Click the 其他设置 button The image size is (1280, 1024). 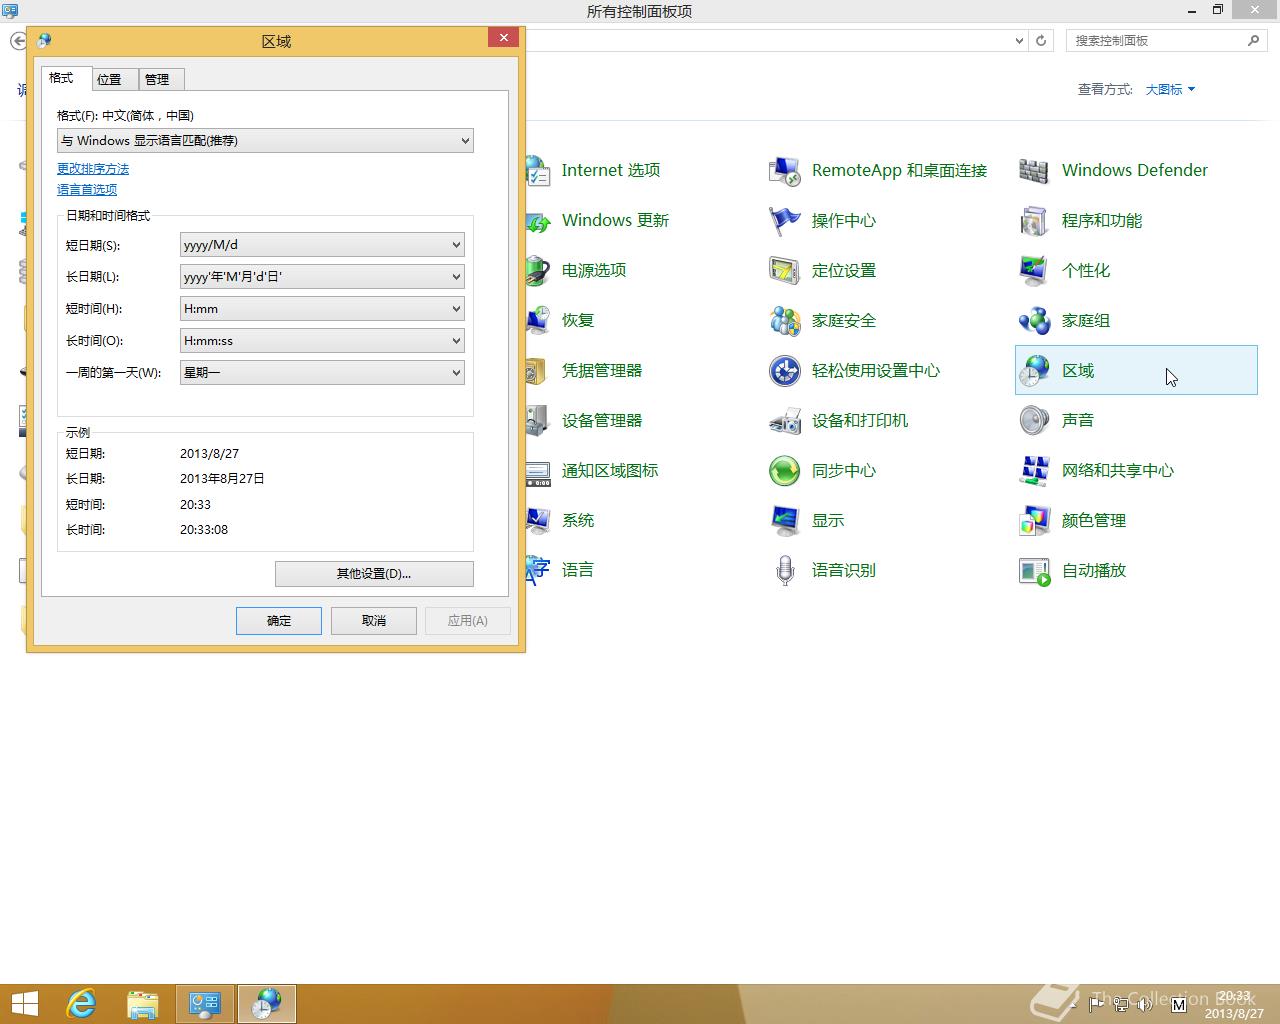pos(374,574)
